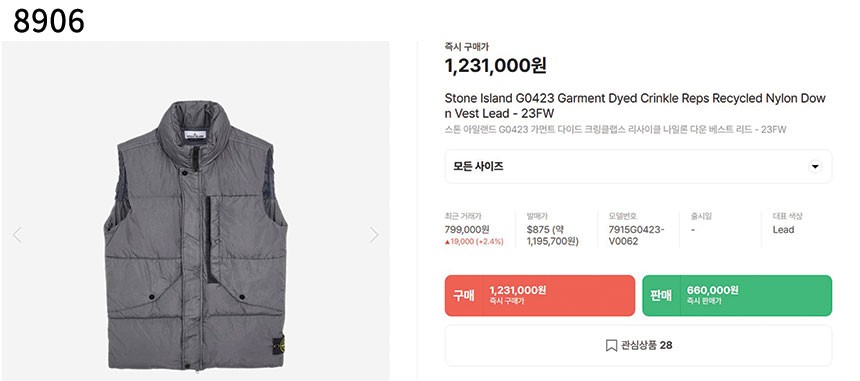Open the 모든 사이즈 dropdown arrow
This screenshot has height=381, width=860.
(x=815, y=167)
